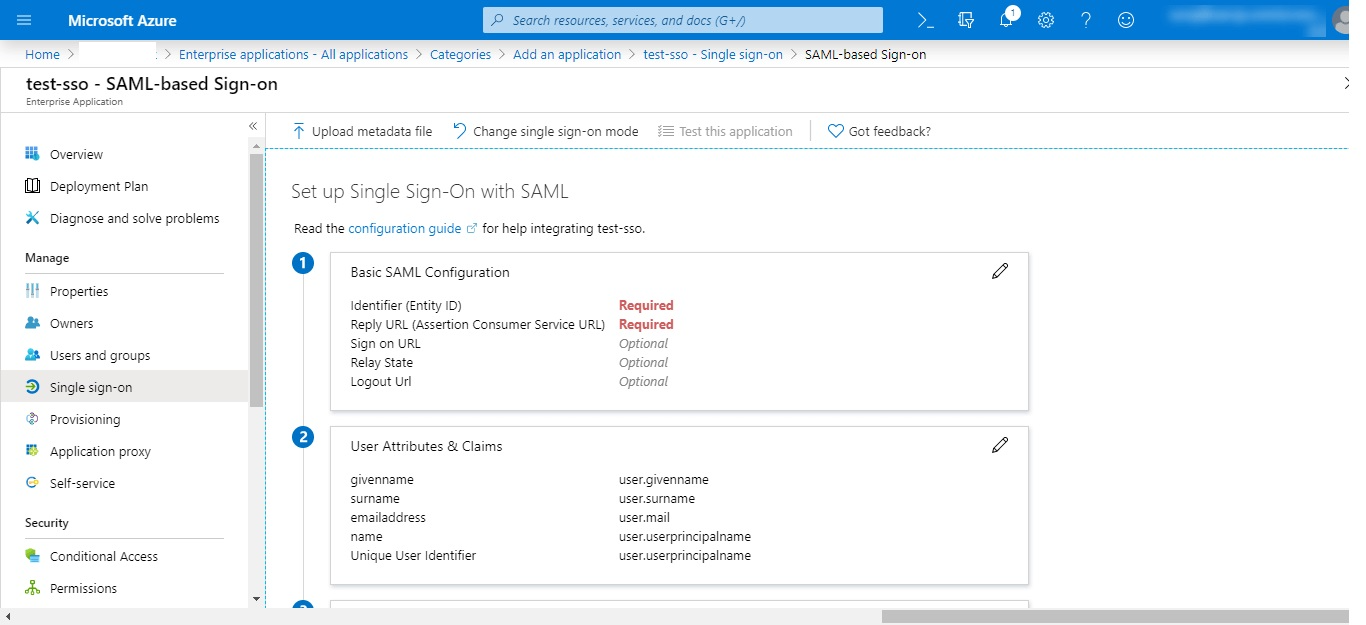Click Change single sign-on mode

545,131
